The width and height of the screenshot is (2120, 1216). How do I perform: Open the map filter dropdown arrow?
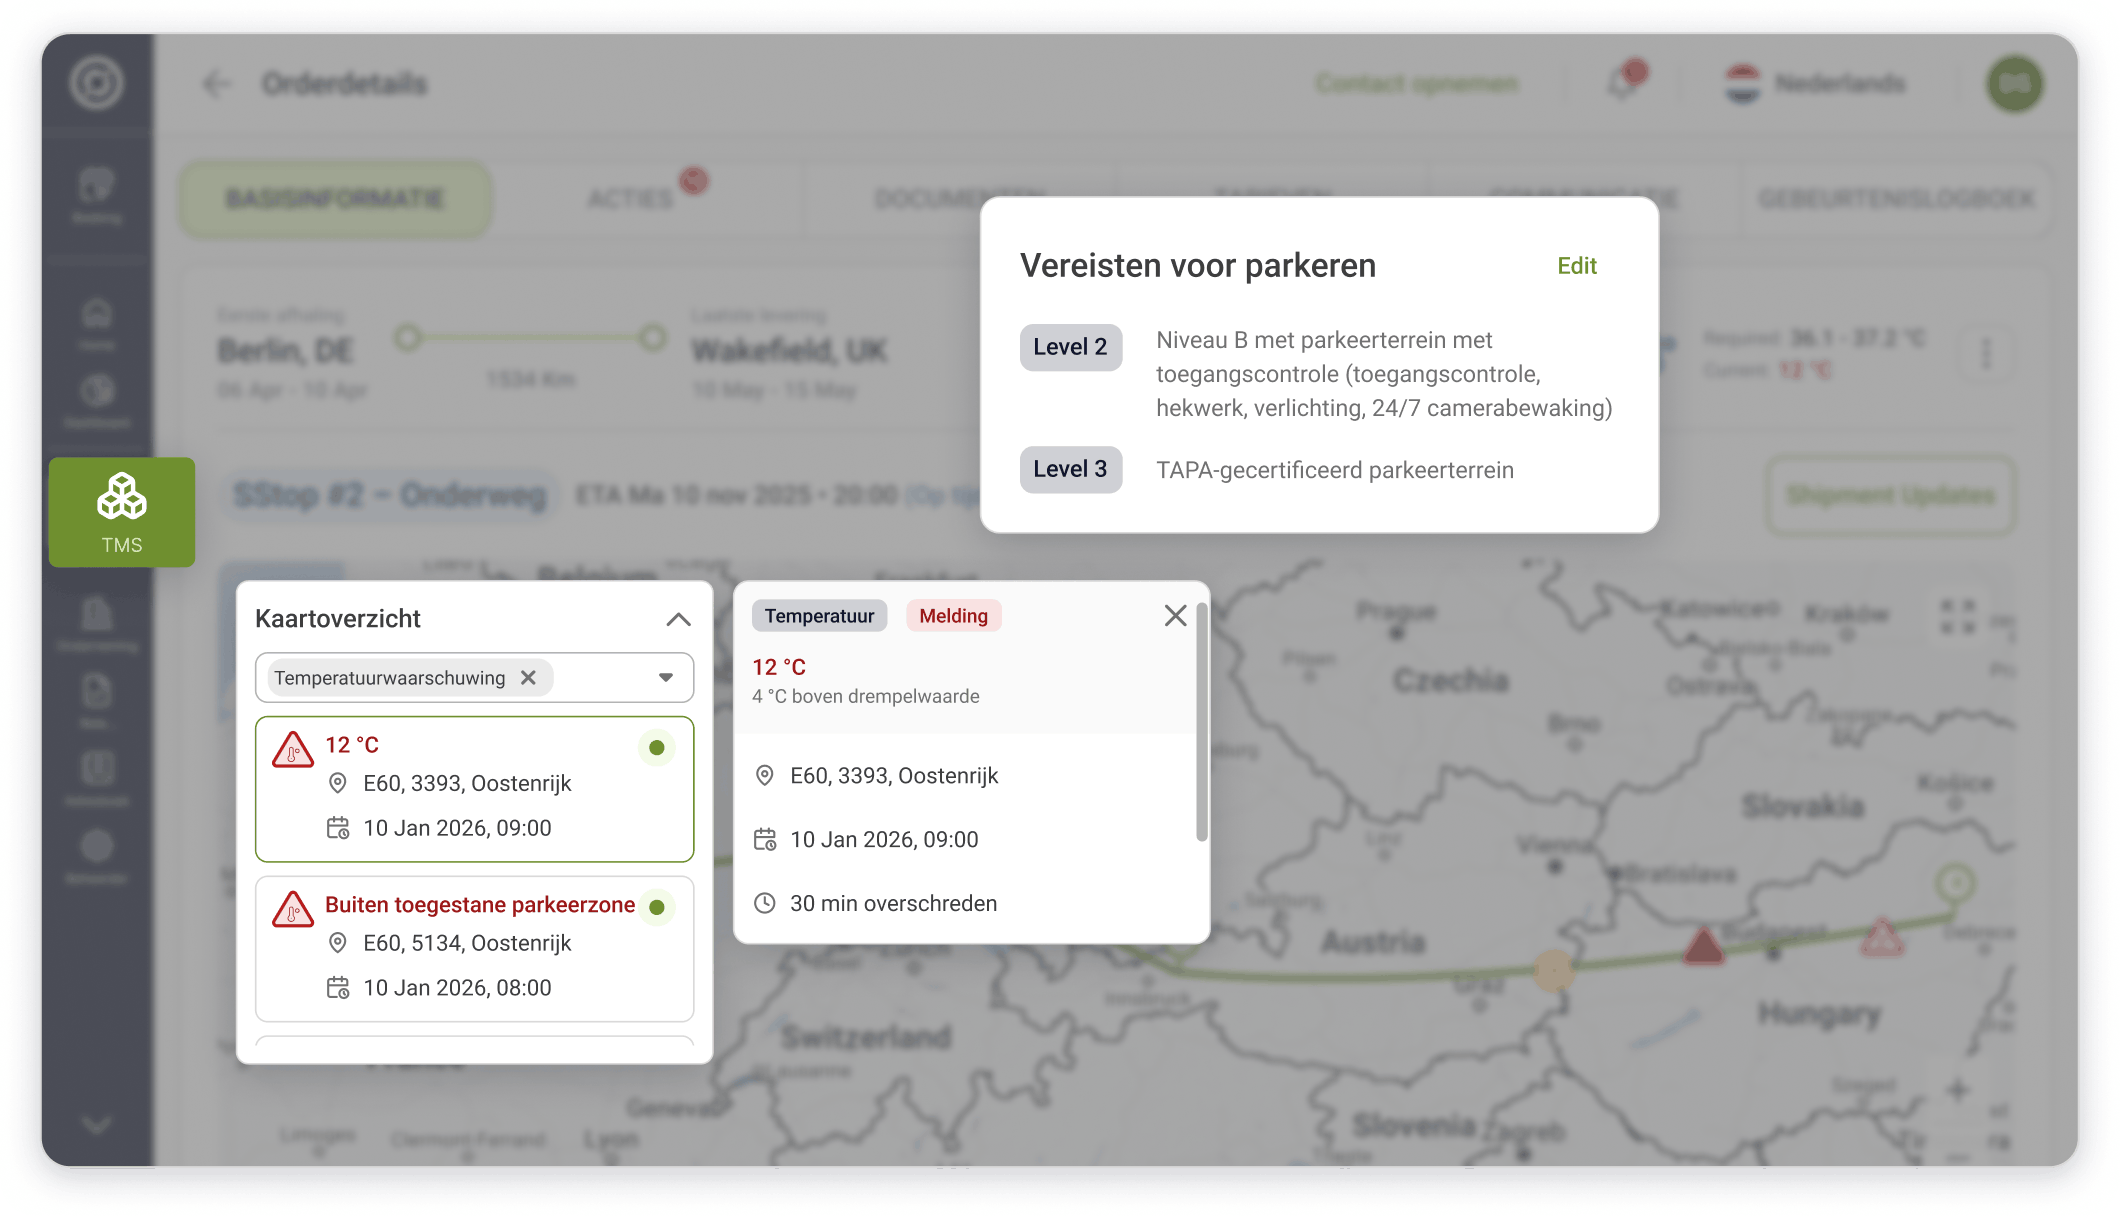click(666, 678)
